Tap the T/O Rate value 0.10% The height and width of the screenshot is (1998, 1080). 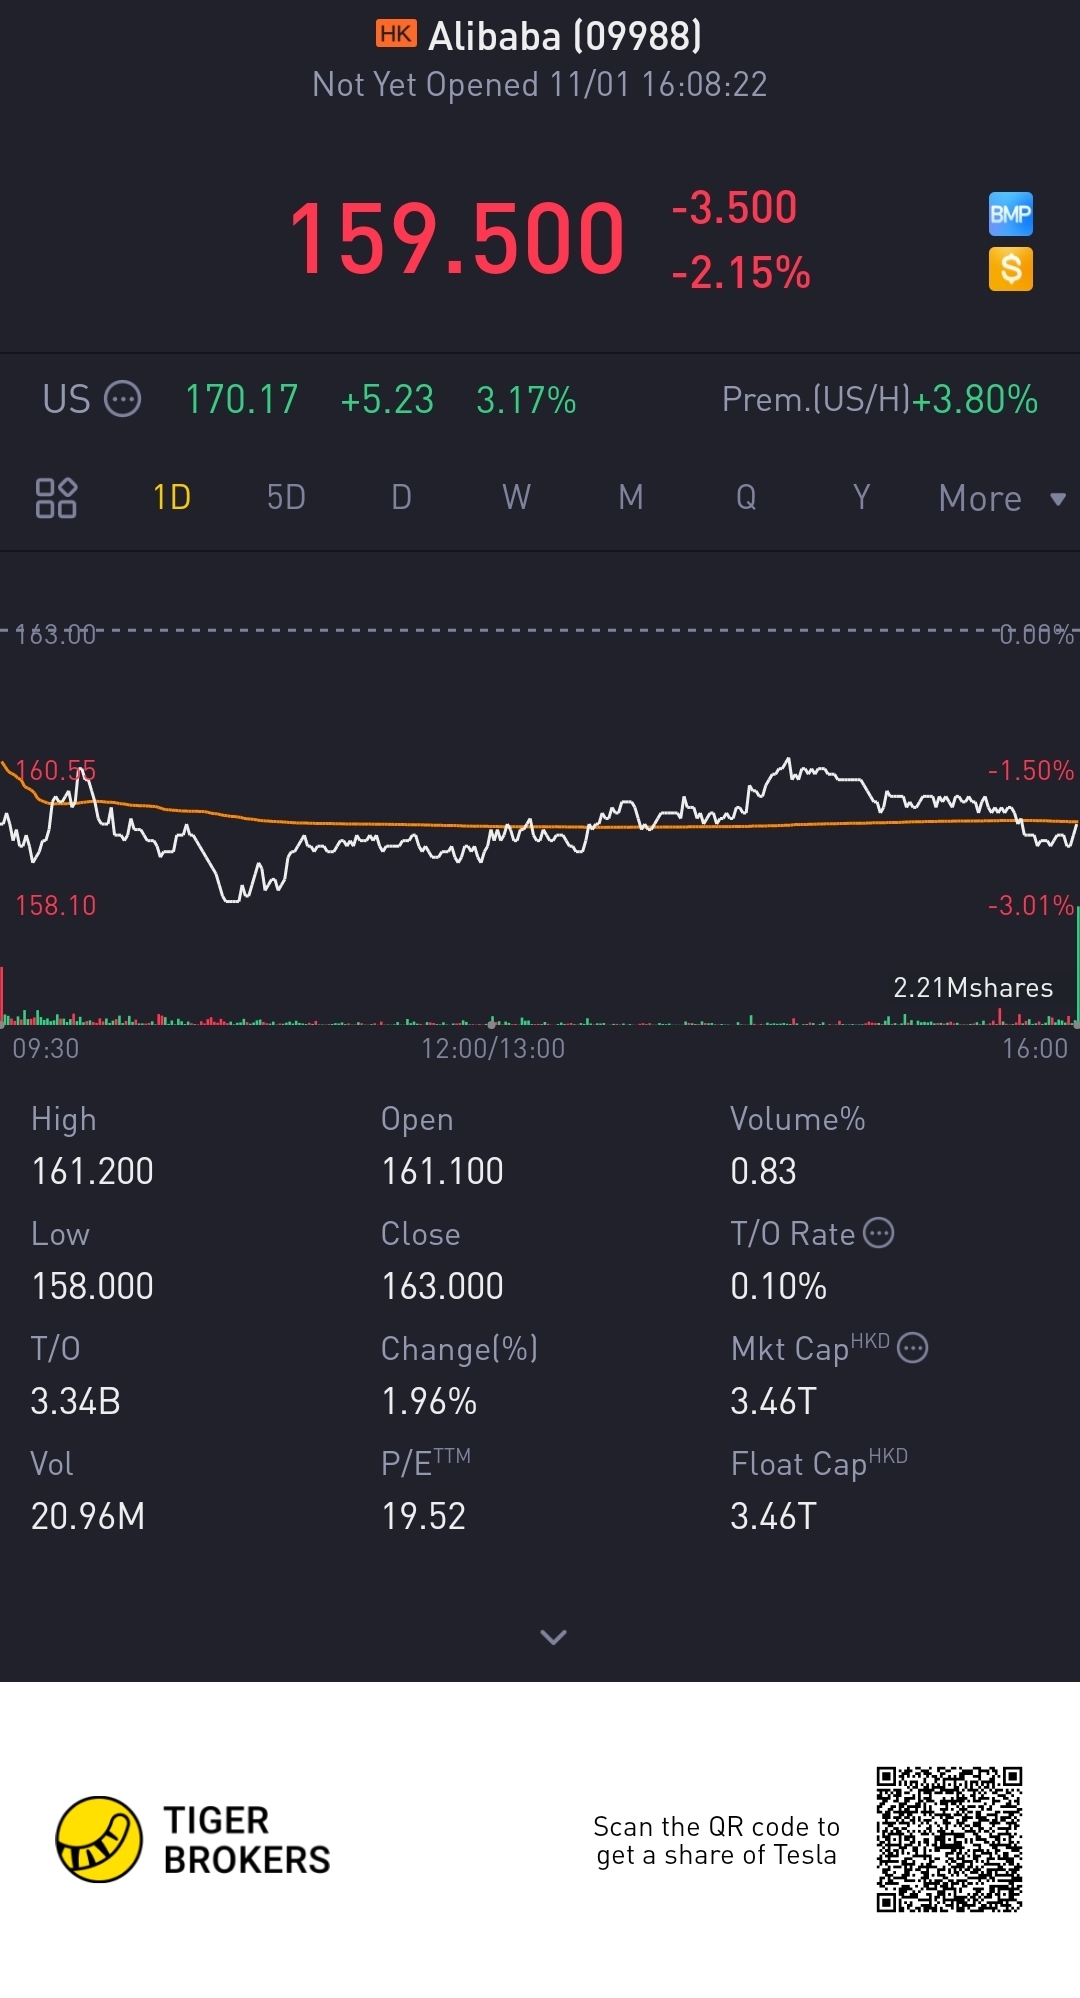click(778, 1286)
